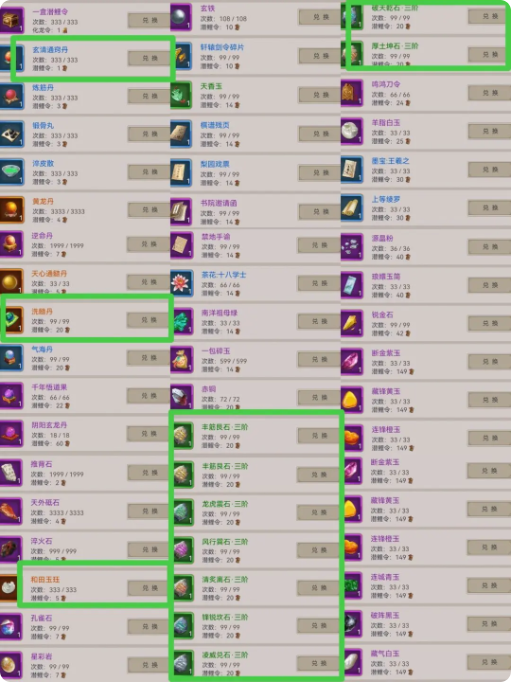512x682 pixels.
Task: Click the 锐金石 gold shard icon
Action: pos(351,323)
